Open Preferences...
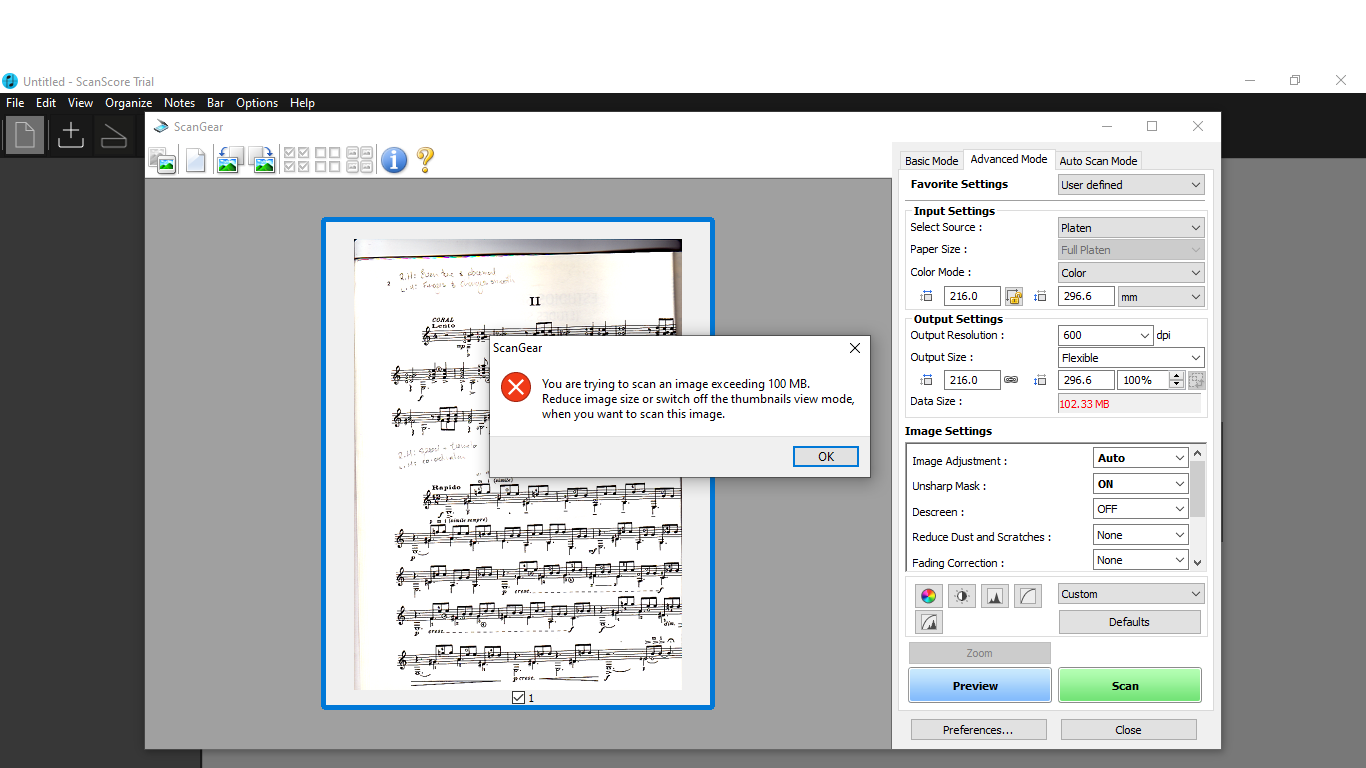Viewport: 1366px width, 768px height. pyautogui.click(x=979, y=730)
